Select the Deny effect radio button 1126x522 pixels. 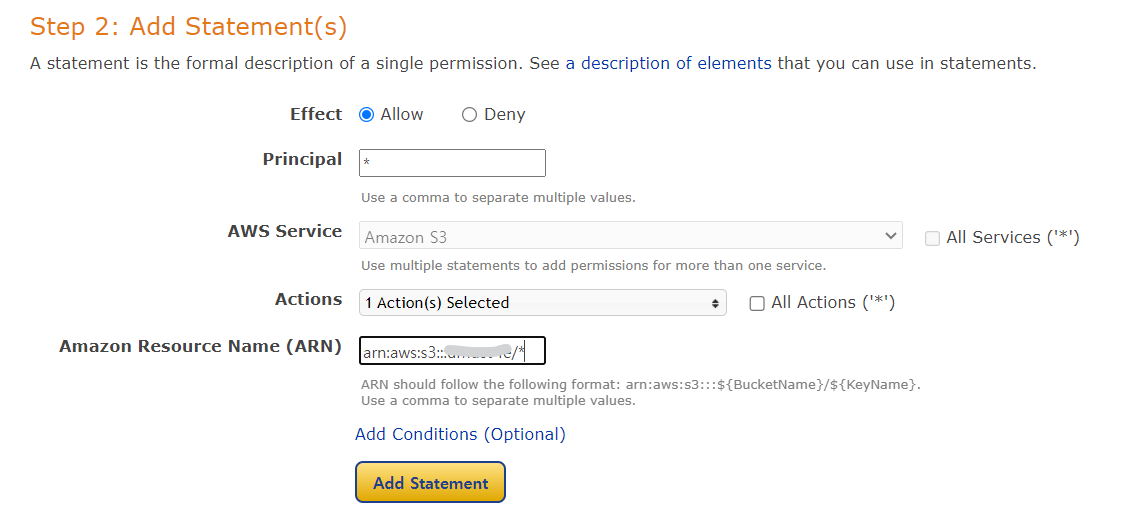(469, 115)
